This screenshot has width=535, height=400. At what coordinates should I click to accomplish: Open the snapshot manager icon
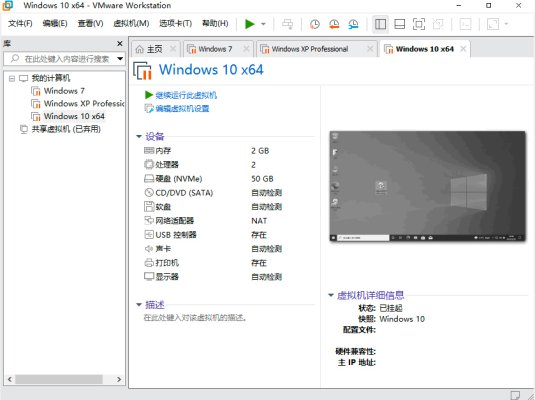[353, 24]
